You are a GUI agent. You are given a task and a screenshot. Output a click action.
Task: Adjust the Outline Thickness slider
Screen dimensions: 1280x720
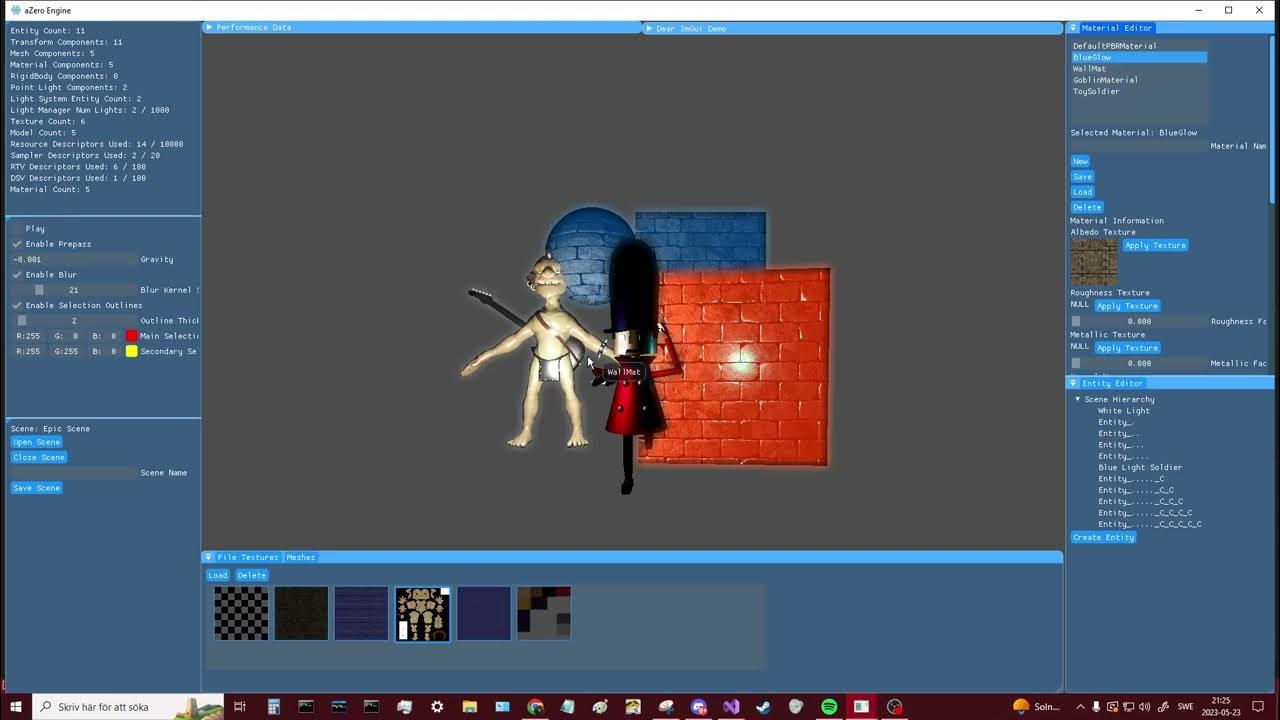(74, 321)
